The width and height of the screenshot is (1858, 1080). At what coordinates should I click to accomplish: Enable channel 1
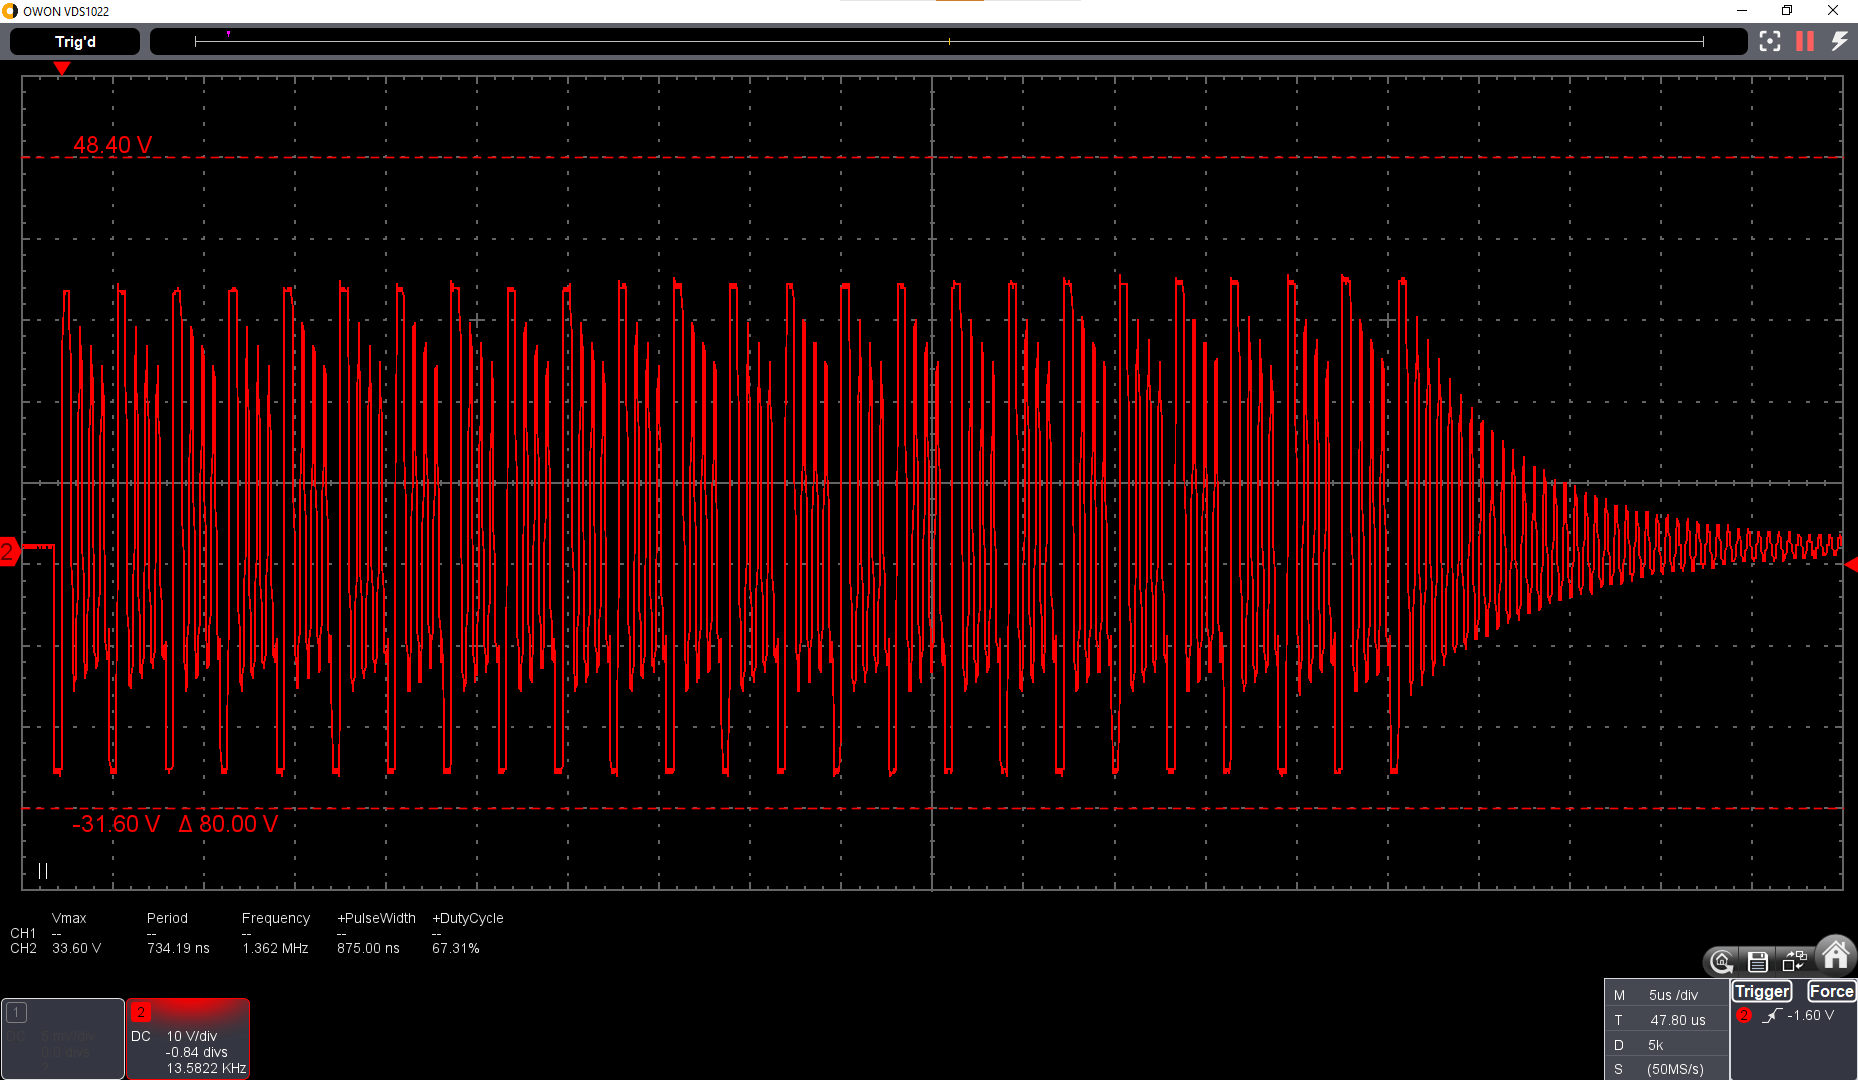[17, 1013]
